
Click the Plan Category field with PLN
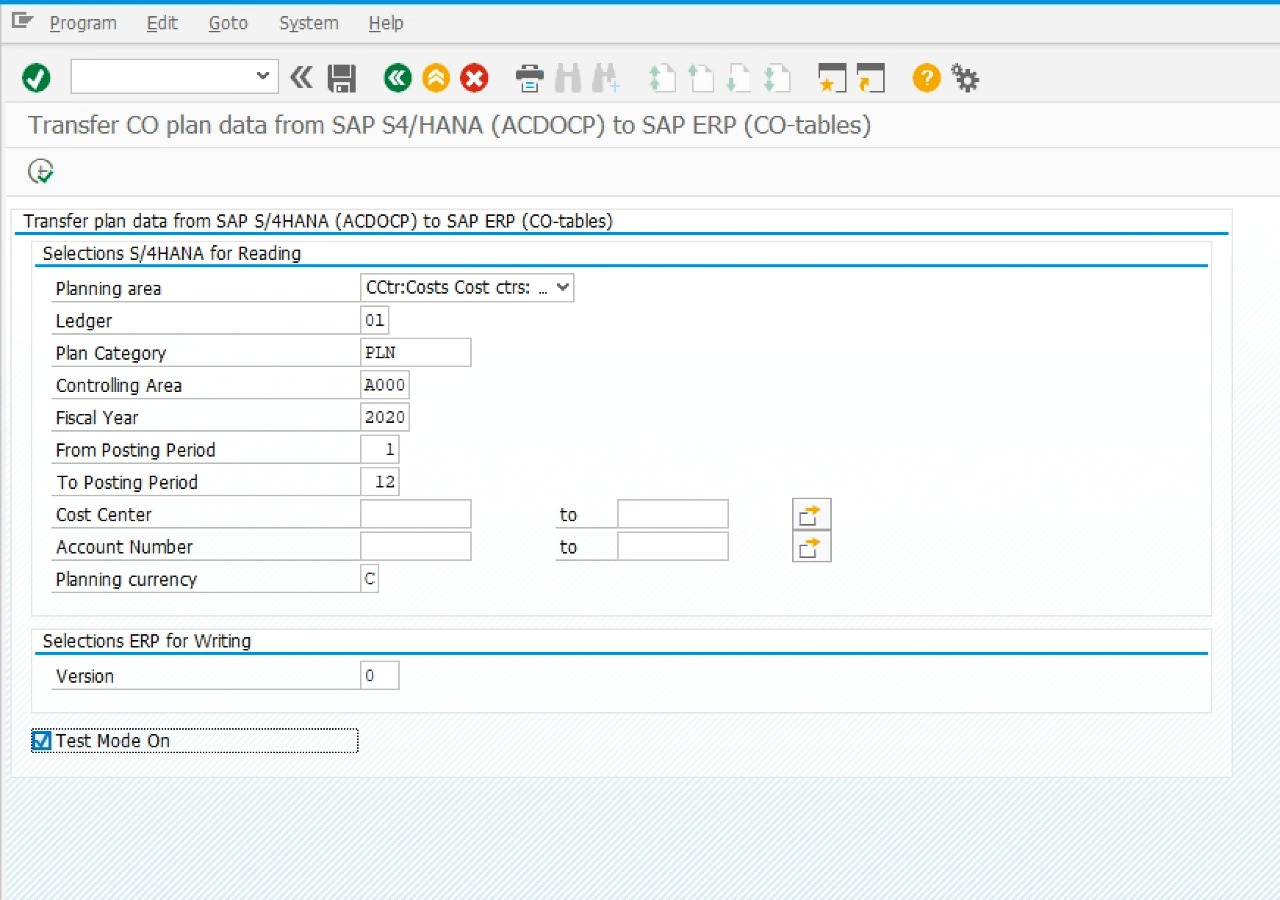tap(416, 352)
